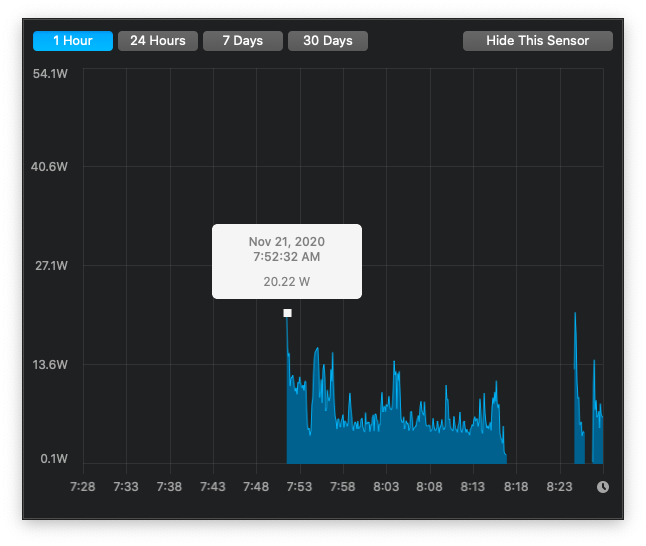The image size is (646, 546).
Task: Click the 27.1W power axis label
Action: pyautogui.click(x=51, y=266)
